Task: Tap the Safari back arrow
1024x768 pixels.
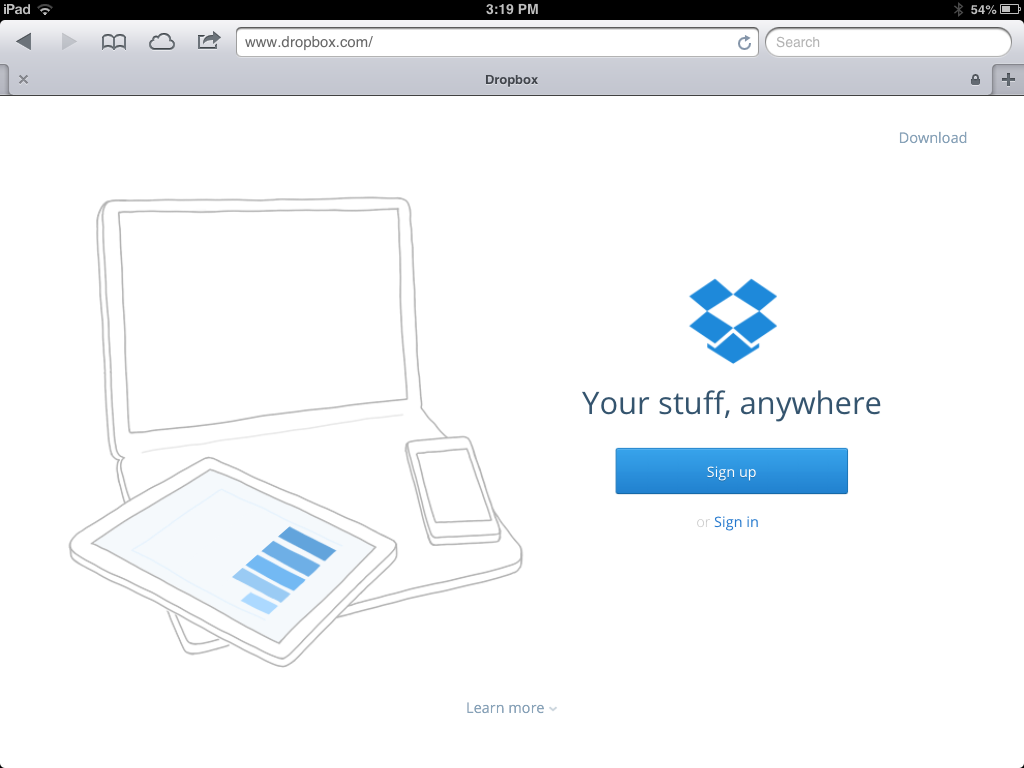Action: [x=24, y=42]
